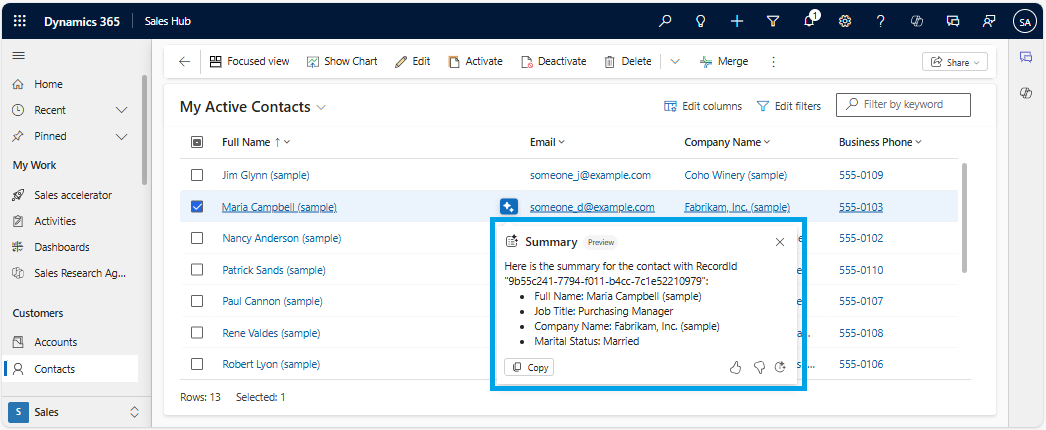Open the Coho Winery (sample) company link
1046x430 pixels.
735,175
